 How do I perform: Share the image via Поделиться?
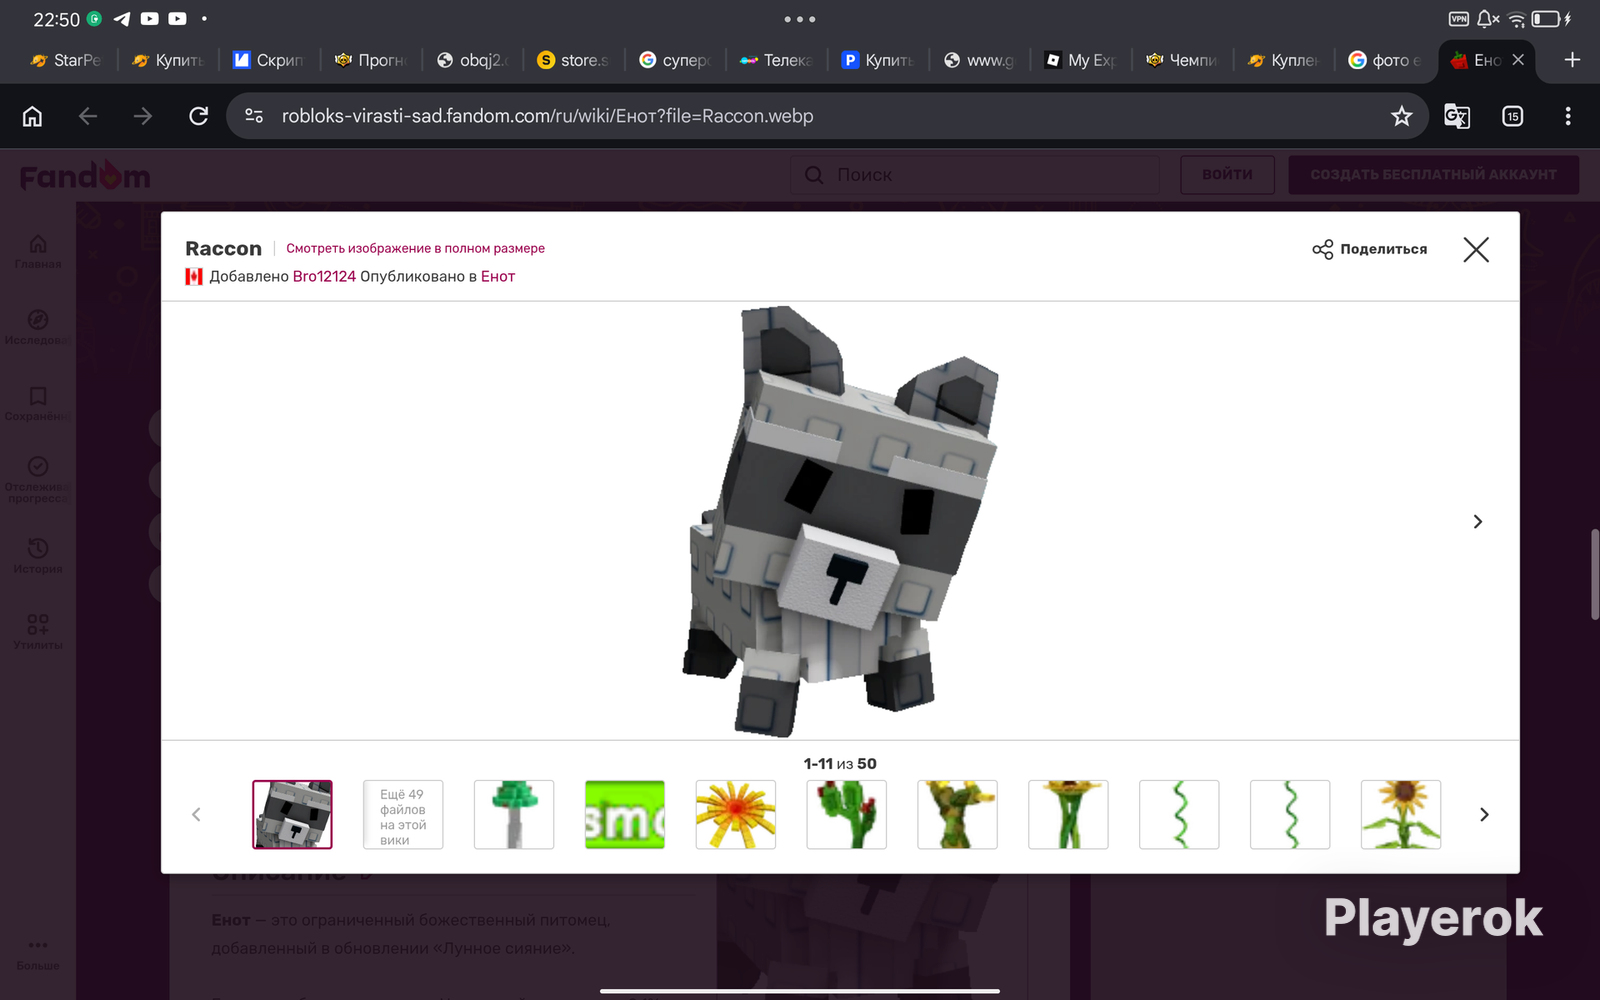click(1370, 249)
